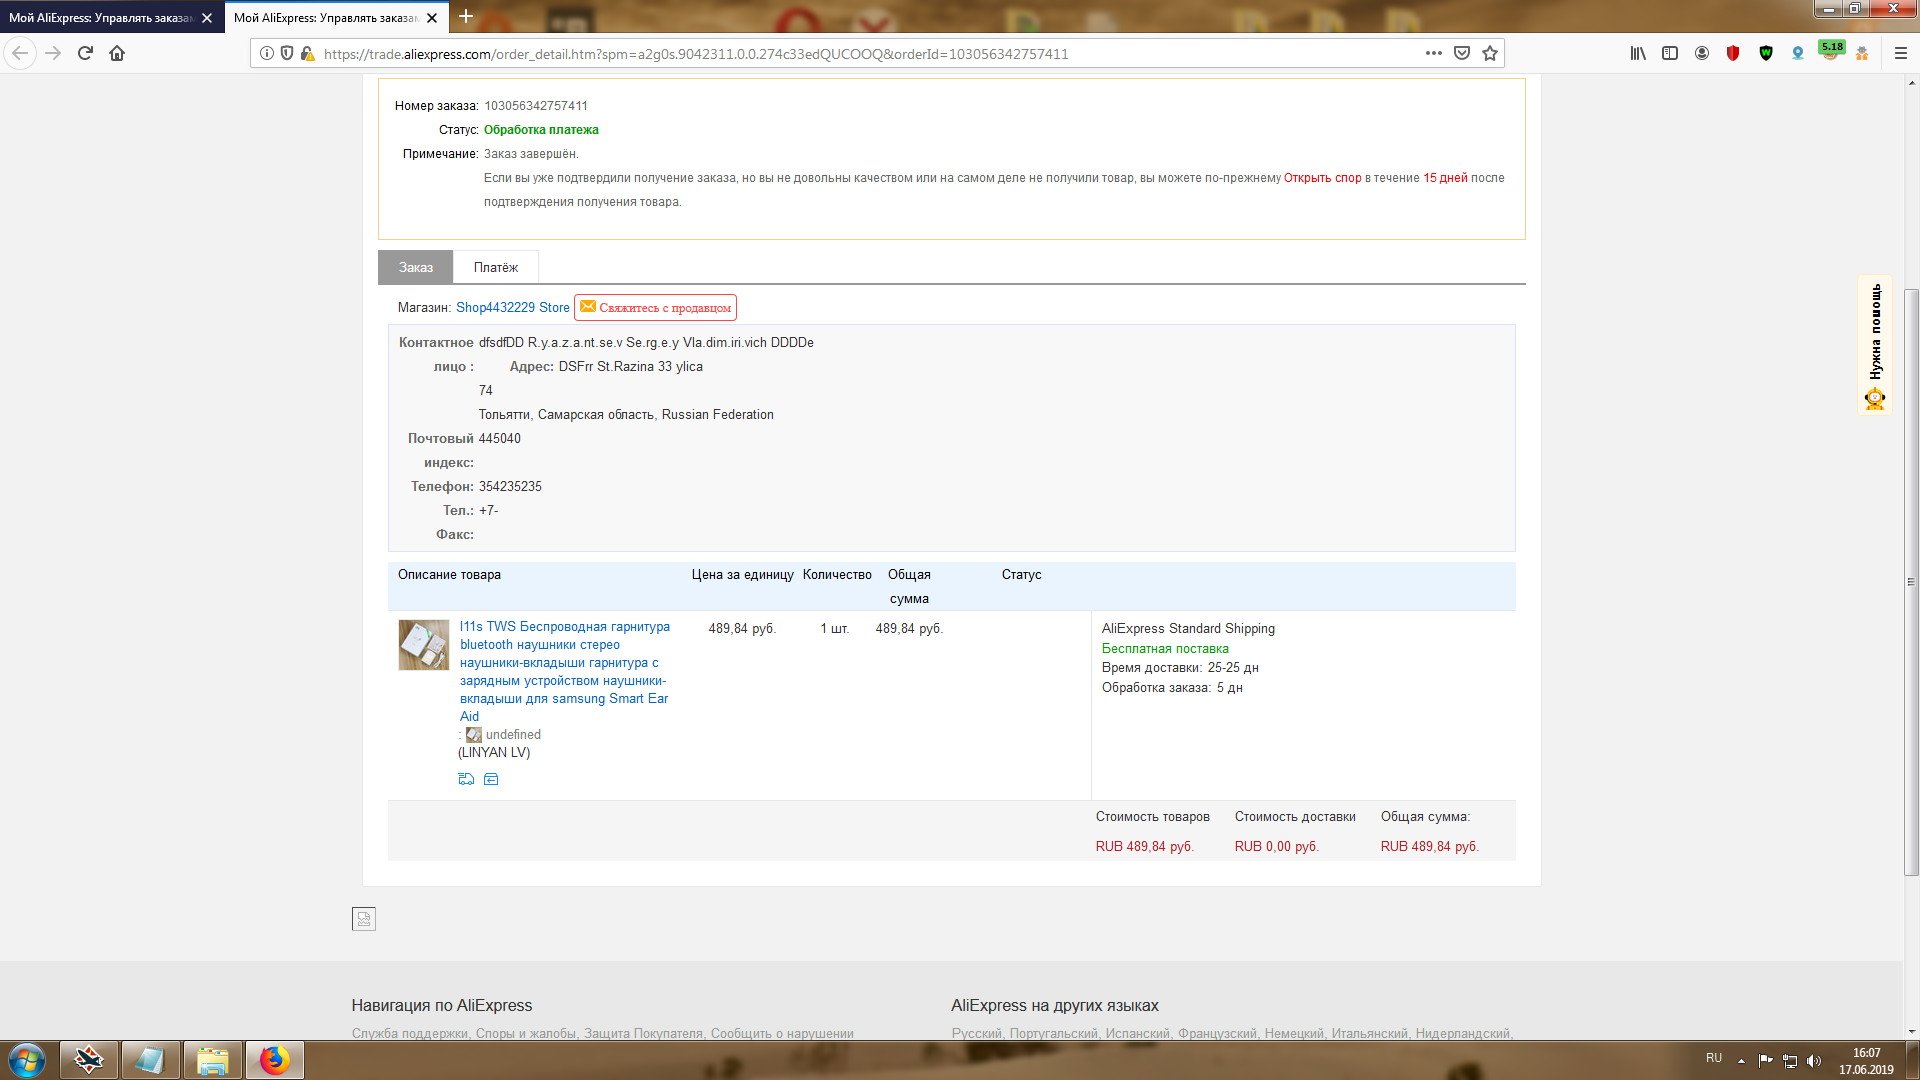Save page to Pocket
Image resolution: width=1920 pixels, height=1080 pixels.
(x=1462, y=53)
